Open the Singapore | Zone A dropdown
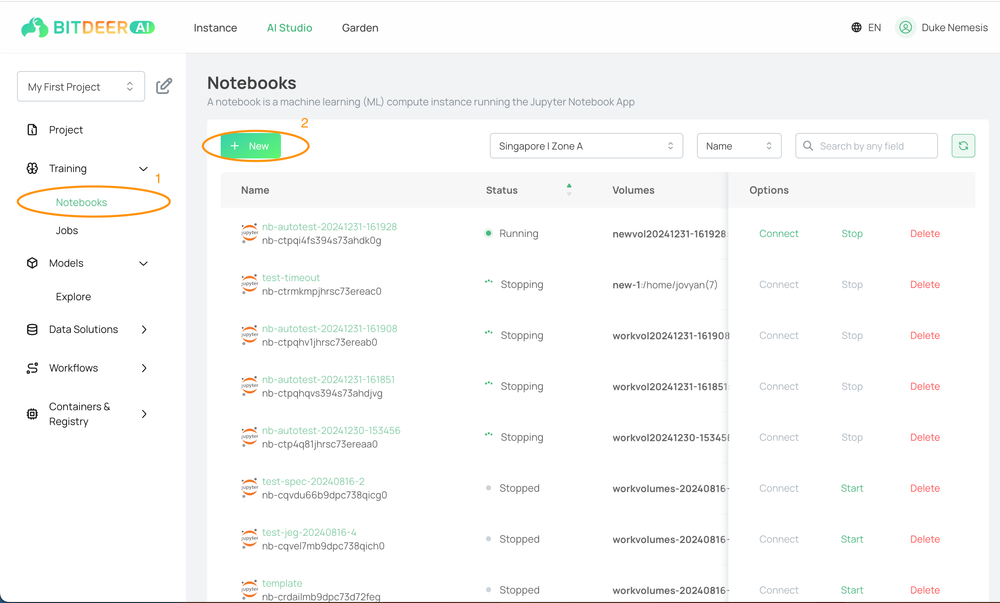Viewport: 1000px width, 603px height. tap(586, 146)
